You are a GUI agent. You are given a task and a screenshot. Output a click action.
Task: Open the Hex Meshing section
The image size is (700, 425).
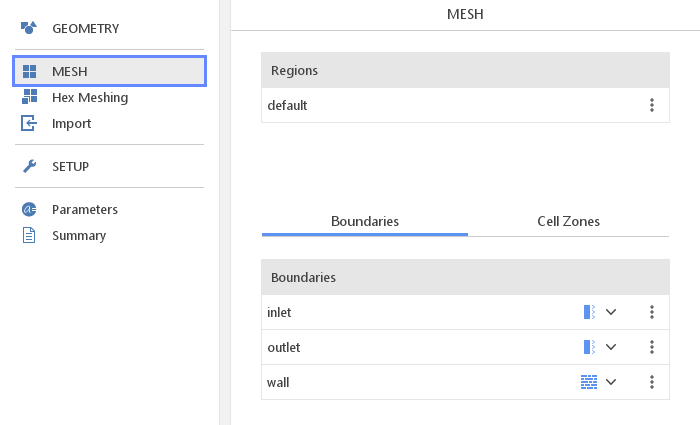tap(90, 97)
